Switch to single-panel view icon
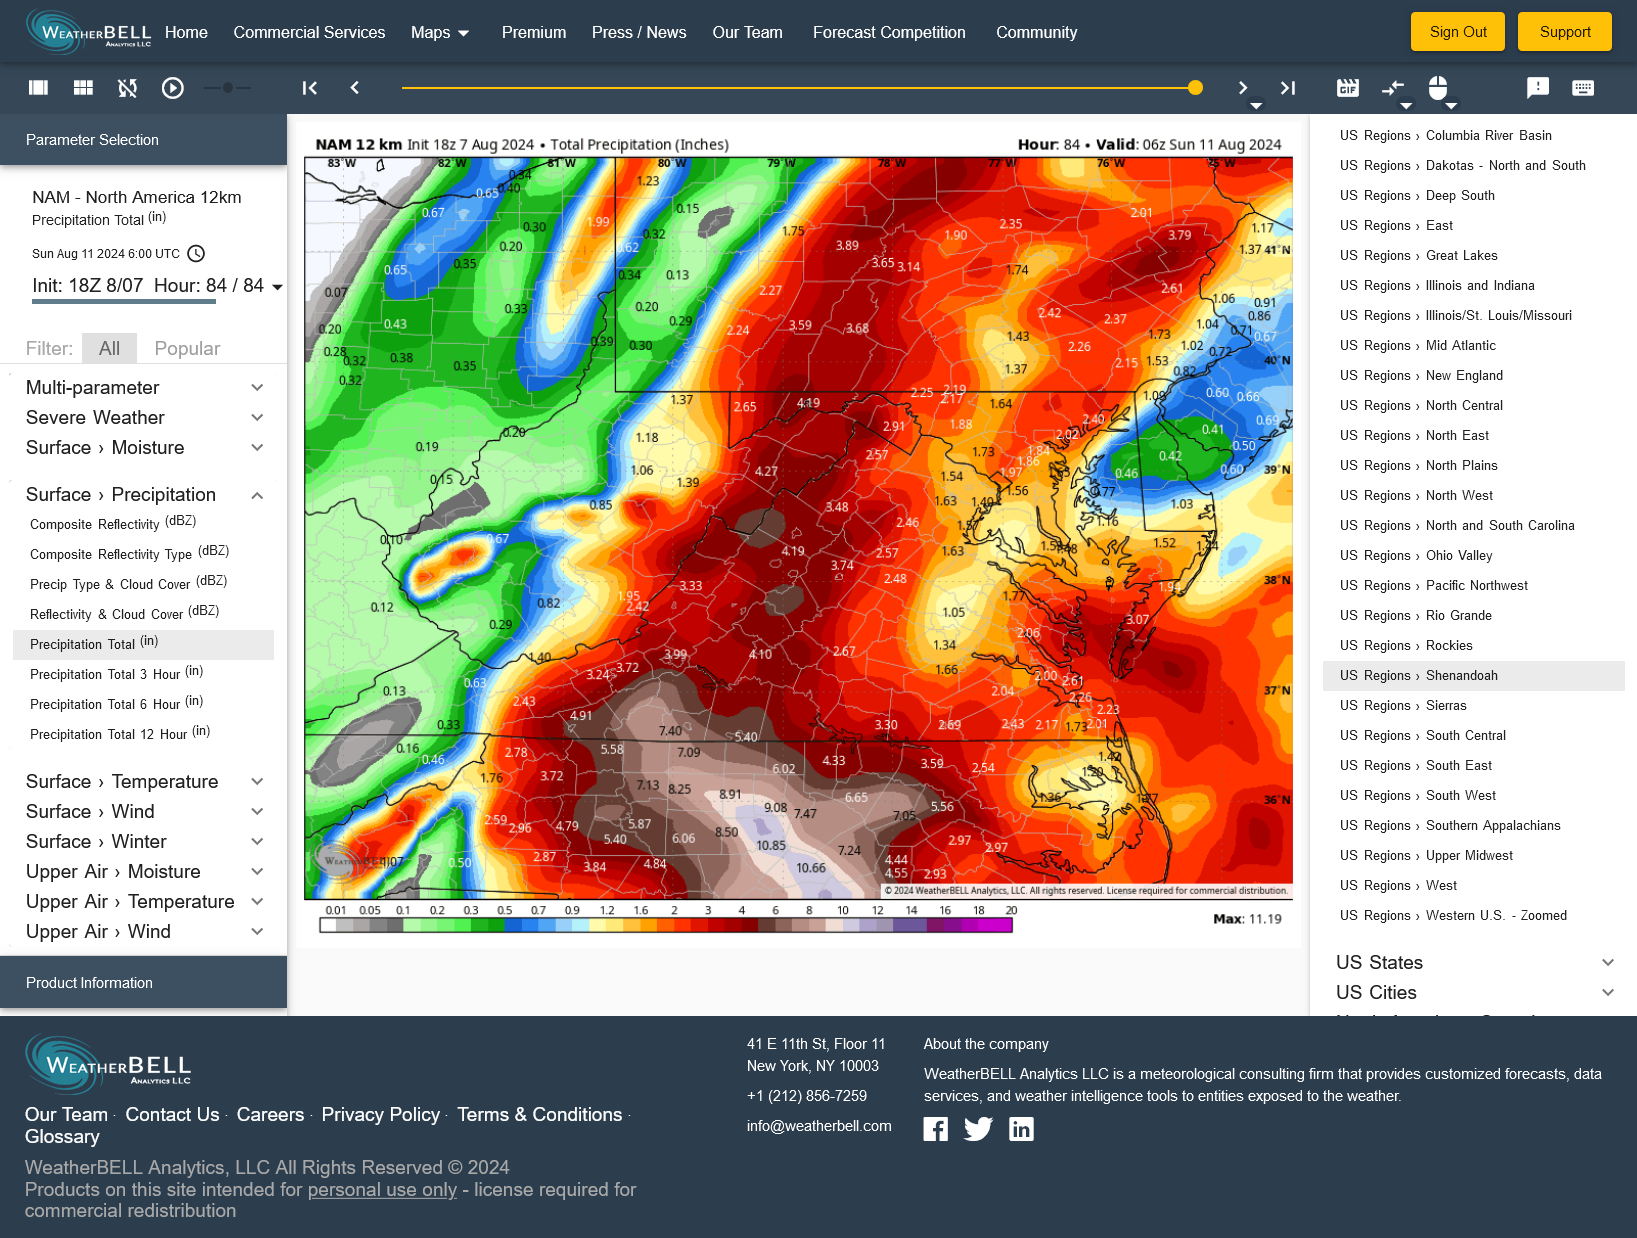Screen dimensions: 1637x1238 [x=39, y=88]
